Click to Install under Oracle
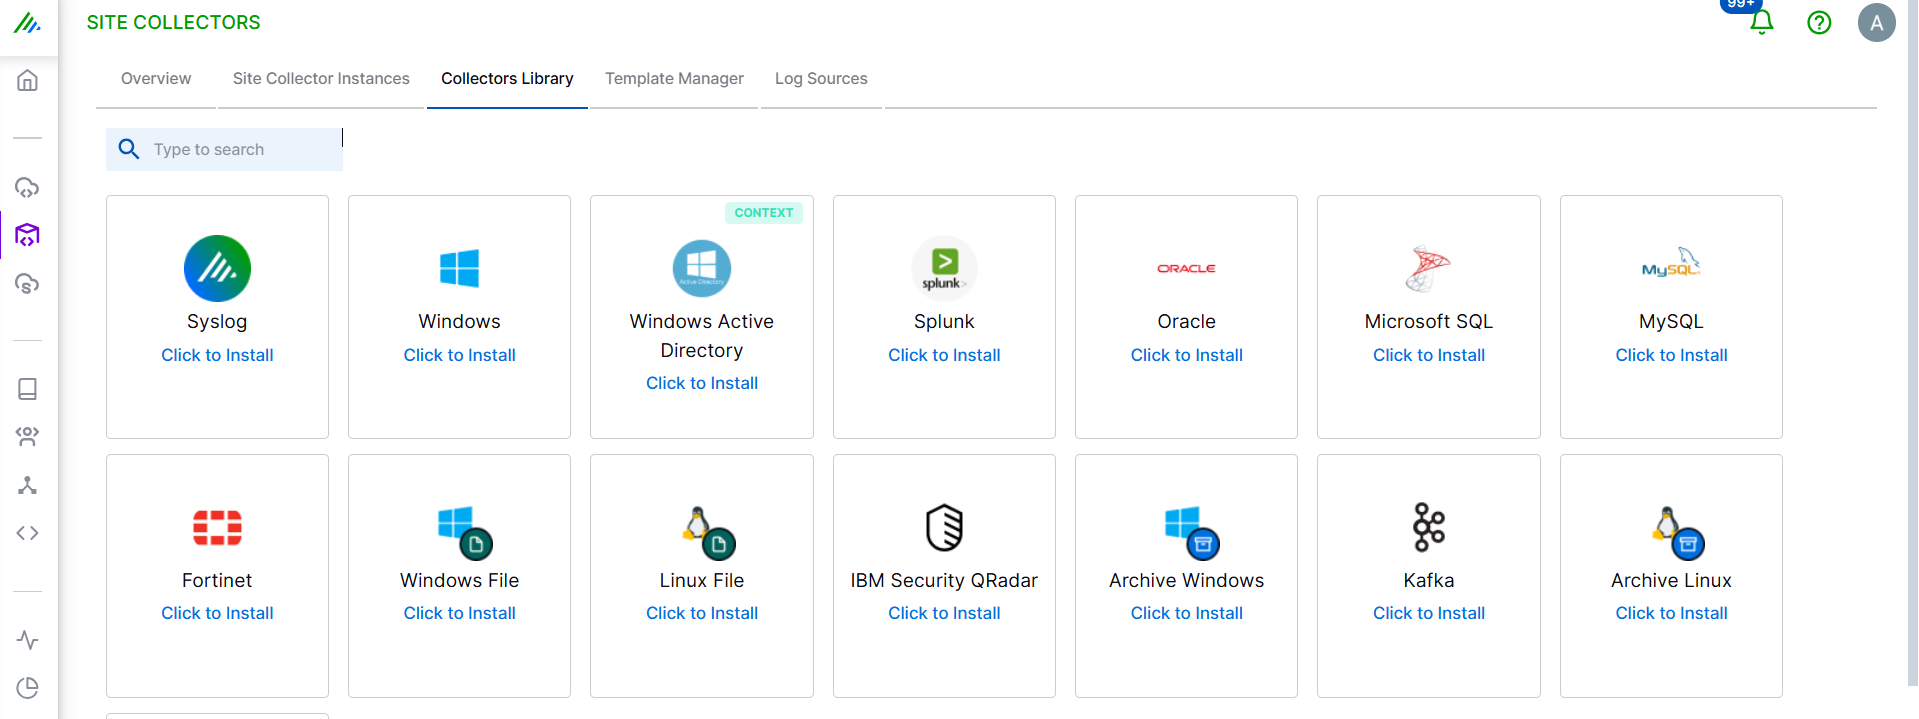The height and width of the screenshot is (719, 1919). pos(1186,355)
